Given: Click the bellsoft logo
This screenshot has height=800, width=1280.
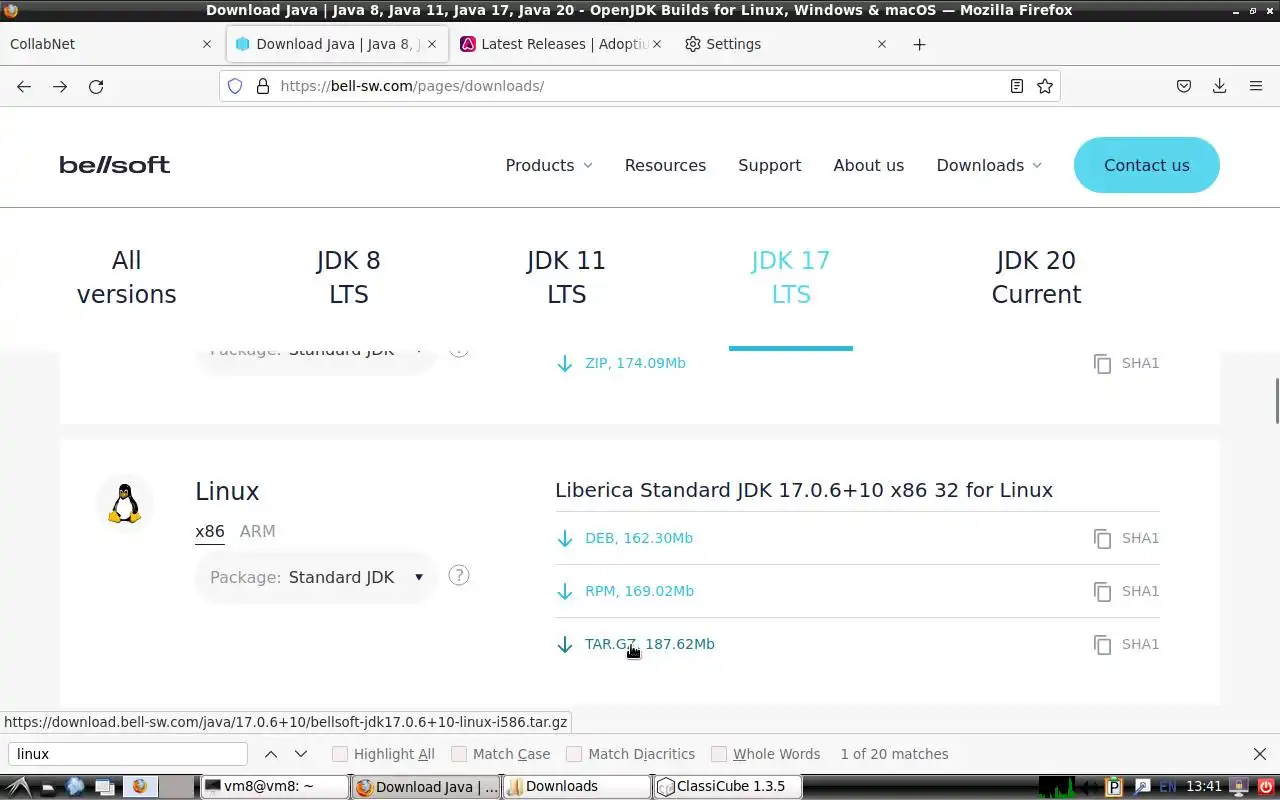Looking at the screenshot, I should pos(114,165).
